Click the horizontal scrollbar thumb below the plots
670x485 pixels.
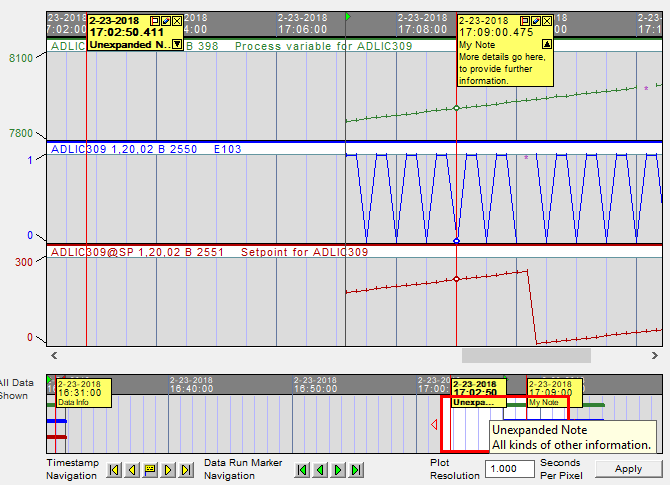pos(525,354)
